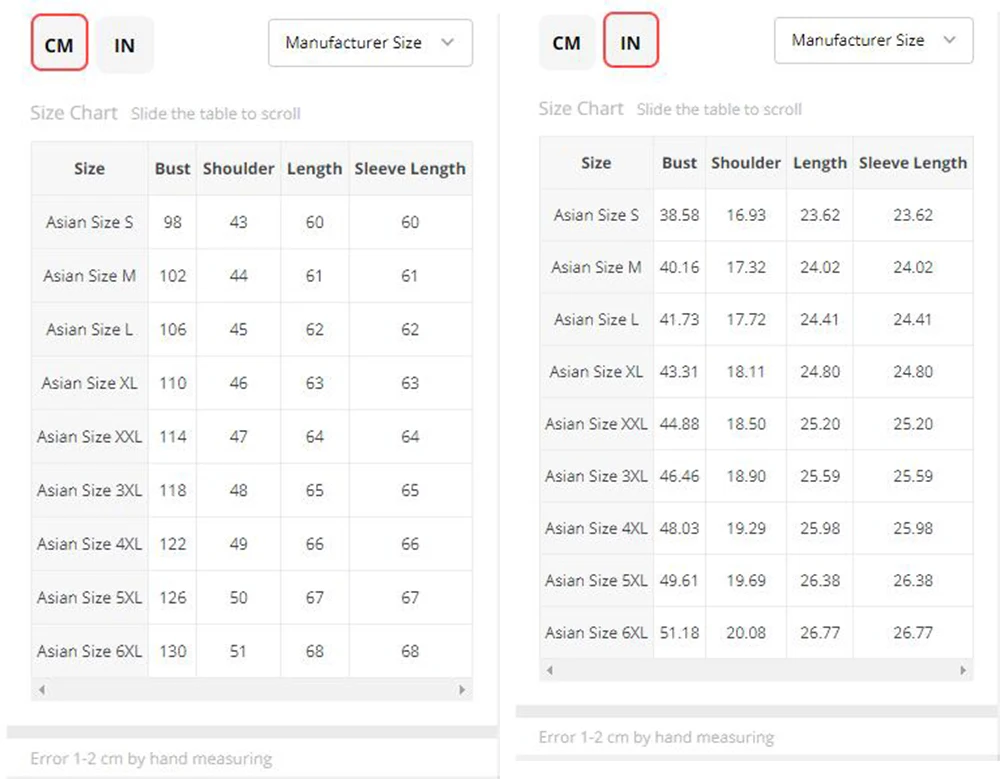Click the Bust column header in the centimeter table

[x=172, y=169]
